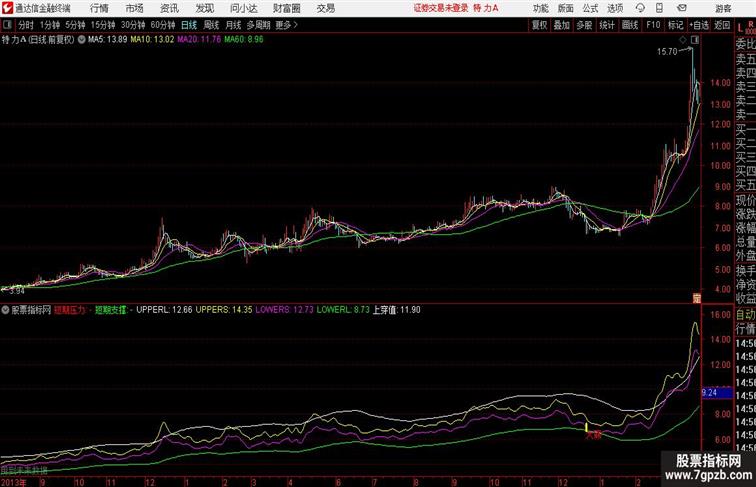The image size is (756, 487).
Task: Click the 3.94 low price label
Action: click(x=17, y=291)
